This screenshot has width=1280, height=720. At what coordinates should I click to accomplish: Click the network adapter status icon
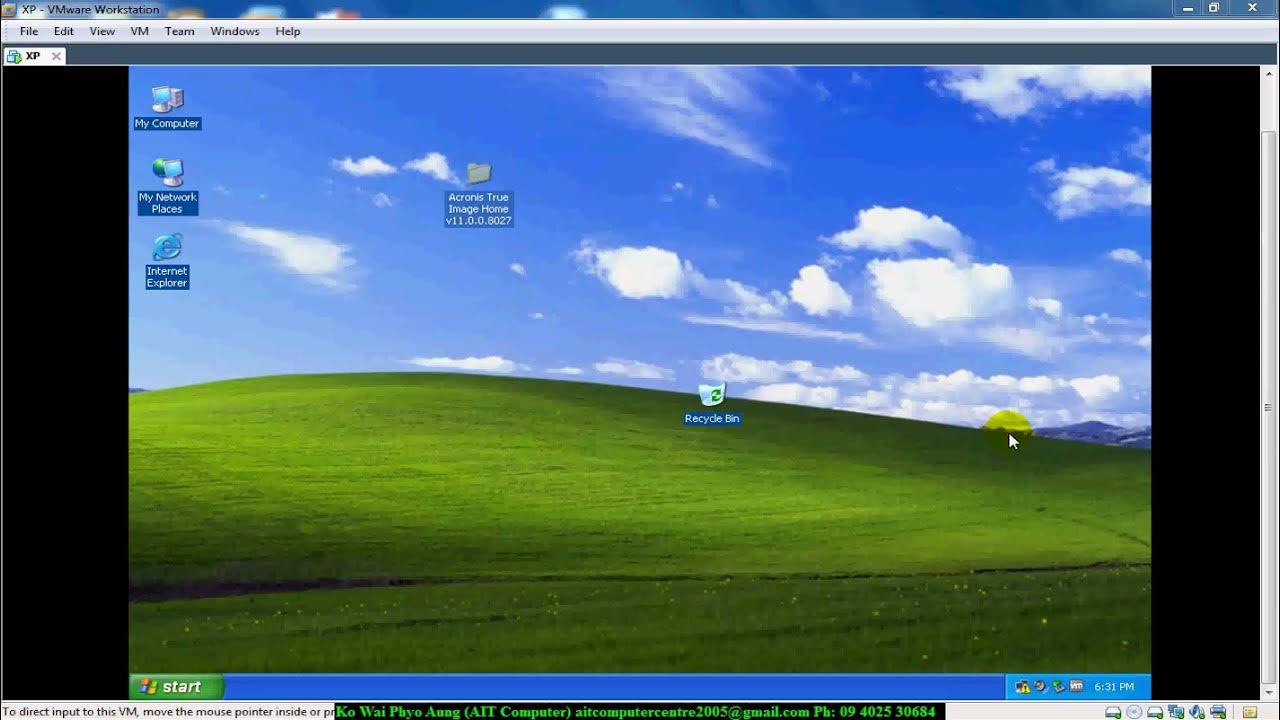tap(1176, 712)
